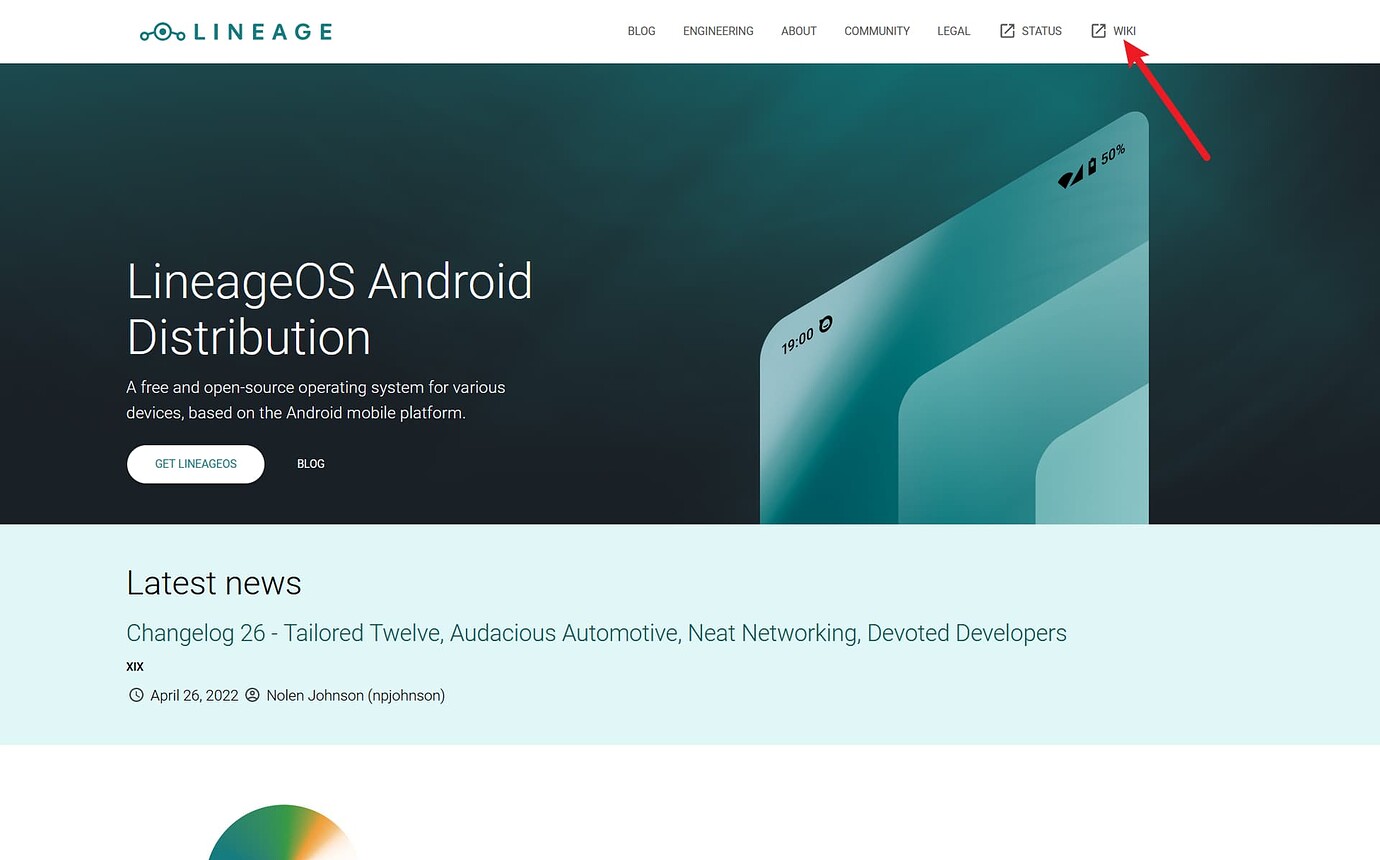Select the author avatar icon near Nolen Johnson
Screen dimensions: 1380x860
pos(252,694)
